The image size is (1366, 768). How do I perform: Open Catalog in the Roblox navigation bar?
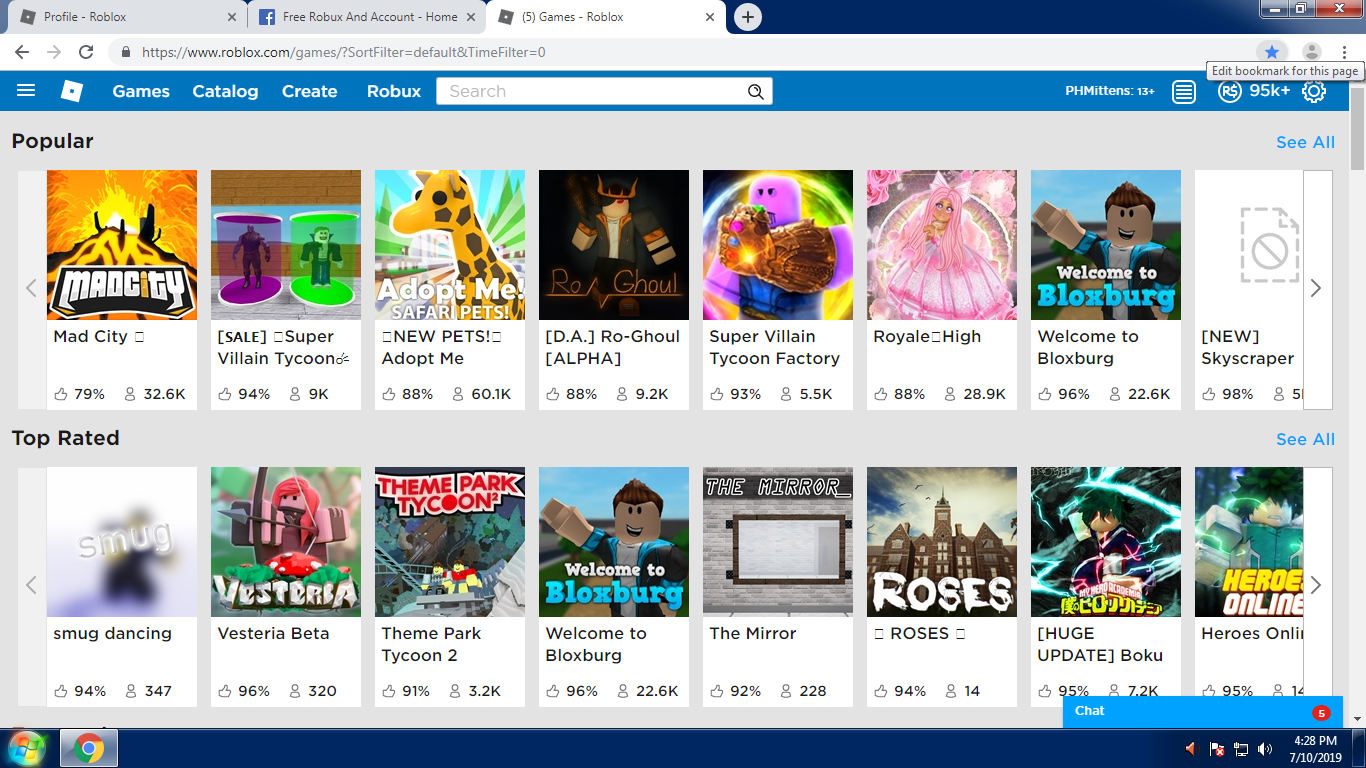click(225, 91)
